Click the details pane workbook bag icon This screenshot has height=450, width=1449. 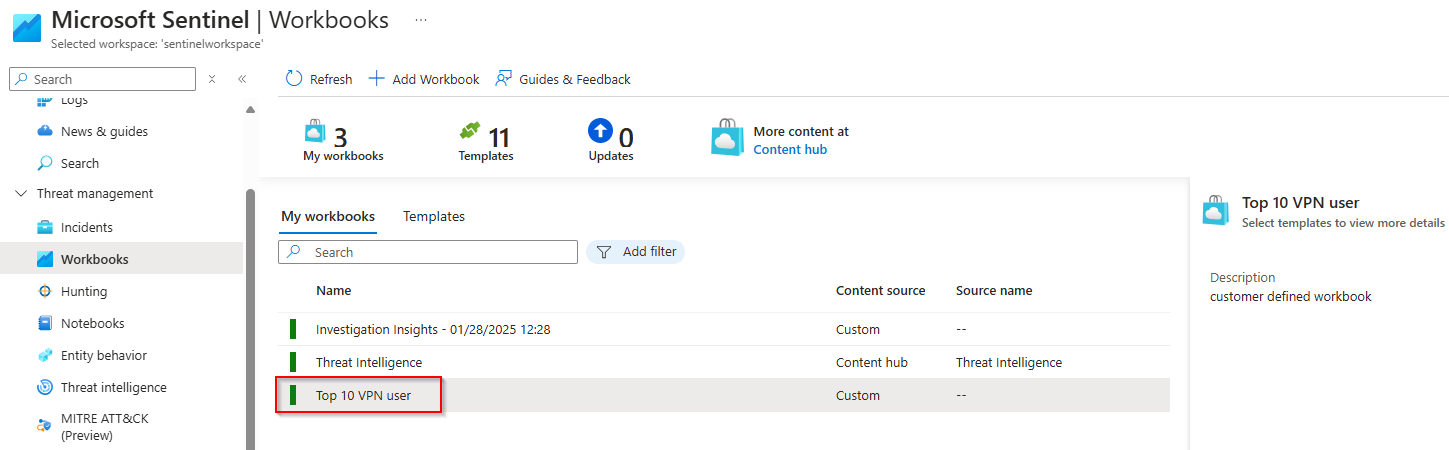click(1216, 210)
